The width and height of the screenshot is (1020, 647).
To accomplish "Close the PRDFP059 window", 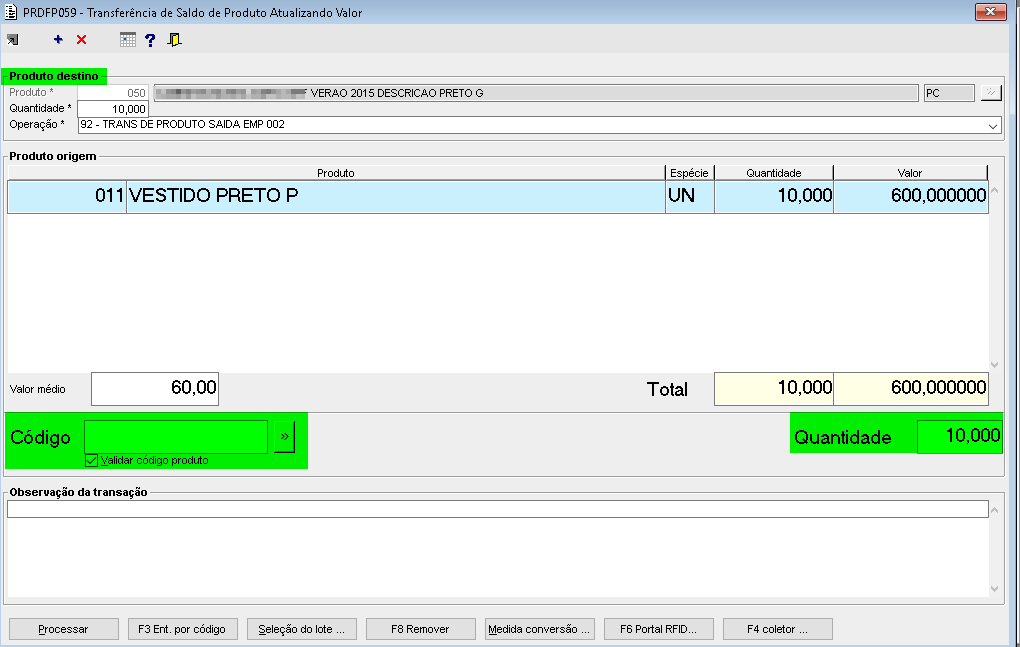I will pos(991,12).
